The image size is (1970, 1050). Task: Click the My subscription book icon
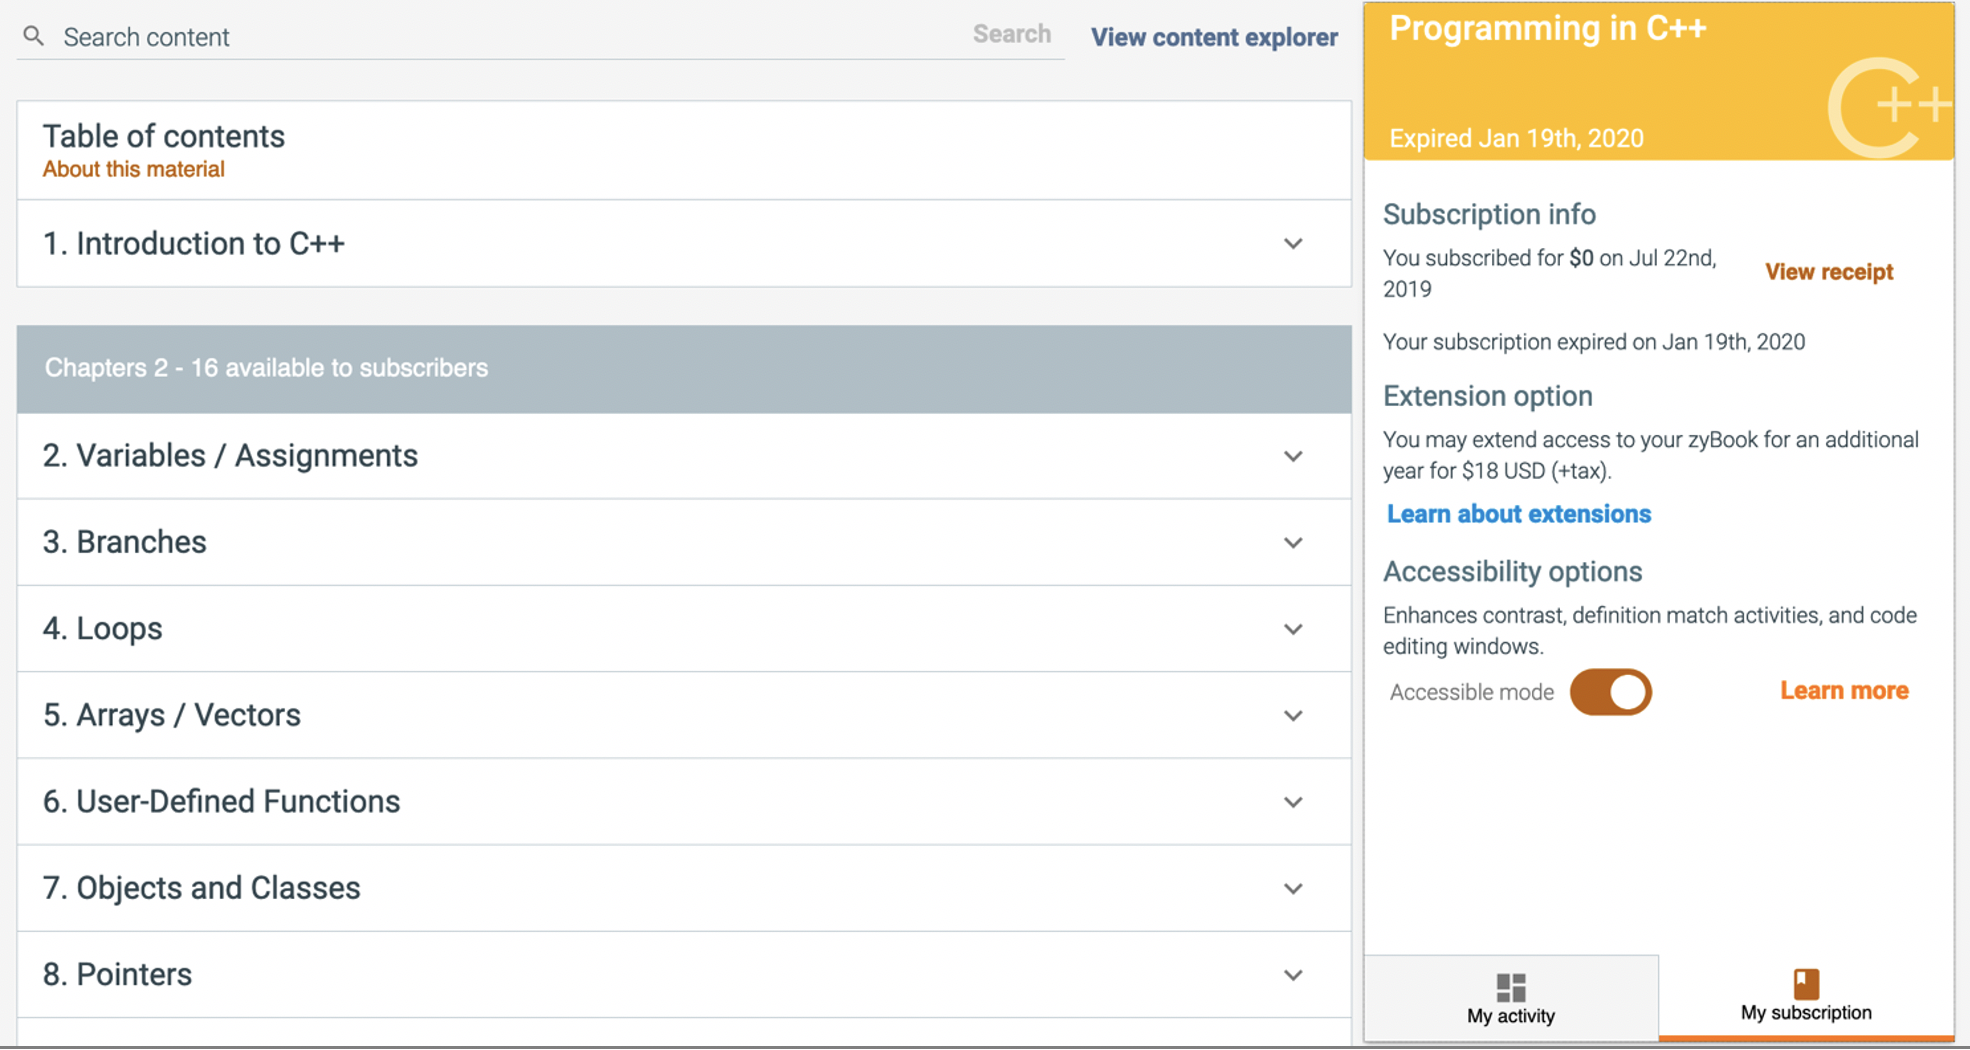pyautogui.click(x=1806, y=984)
